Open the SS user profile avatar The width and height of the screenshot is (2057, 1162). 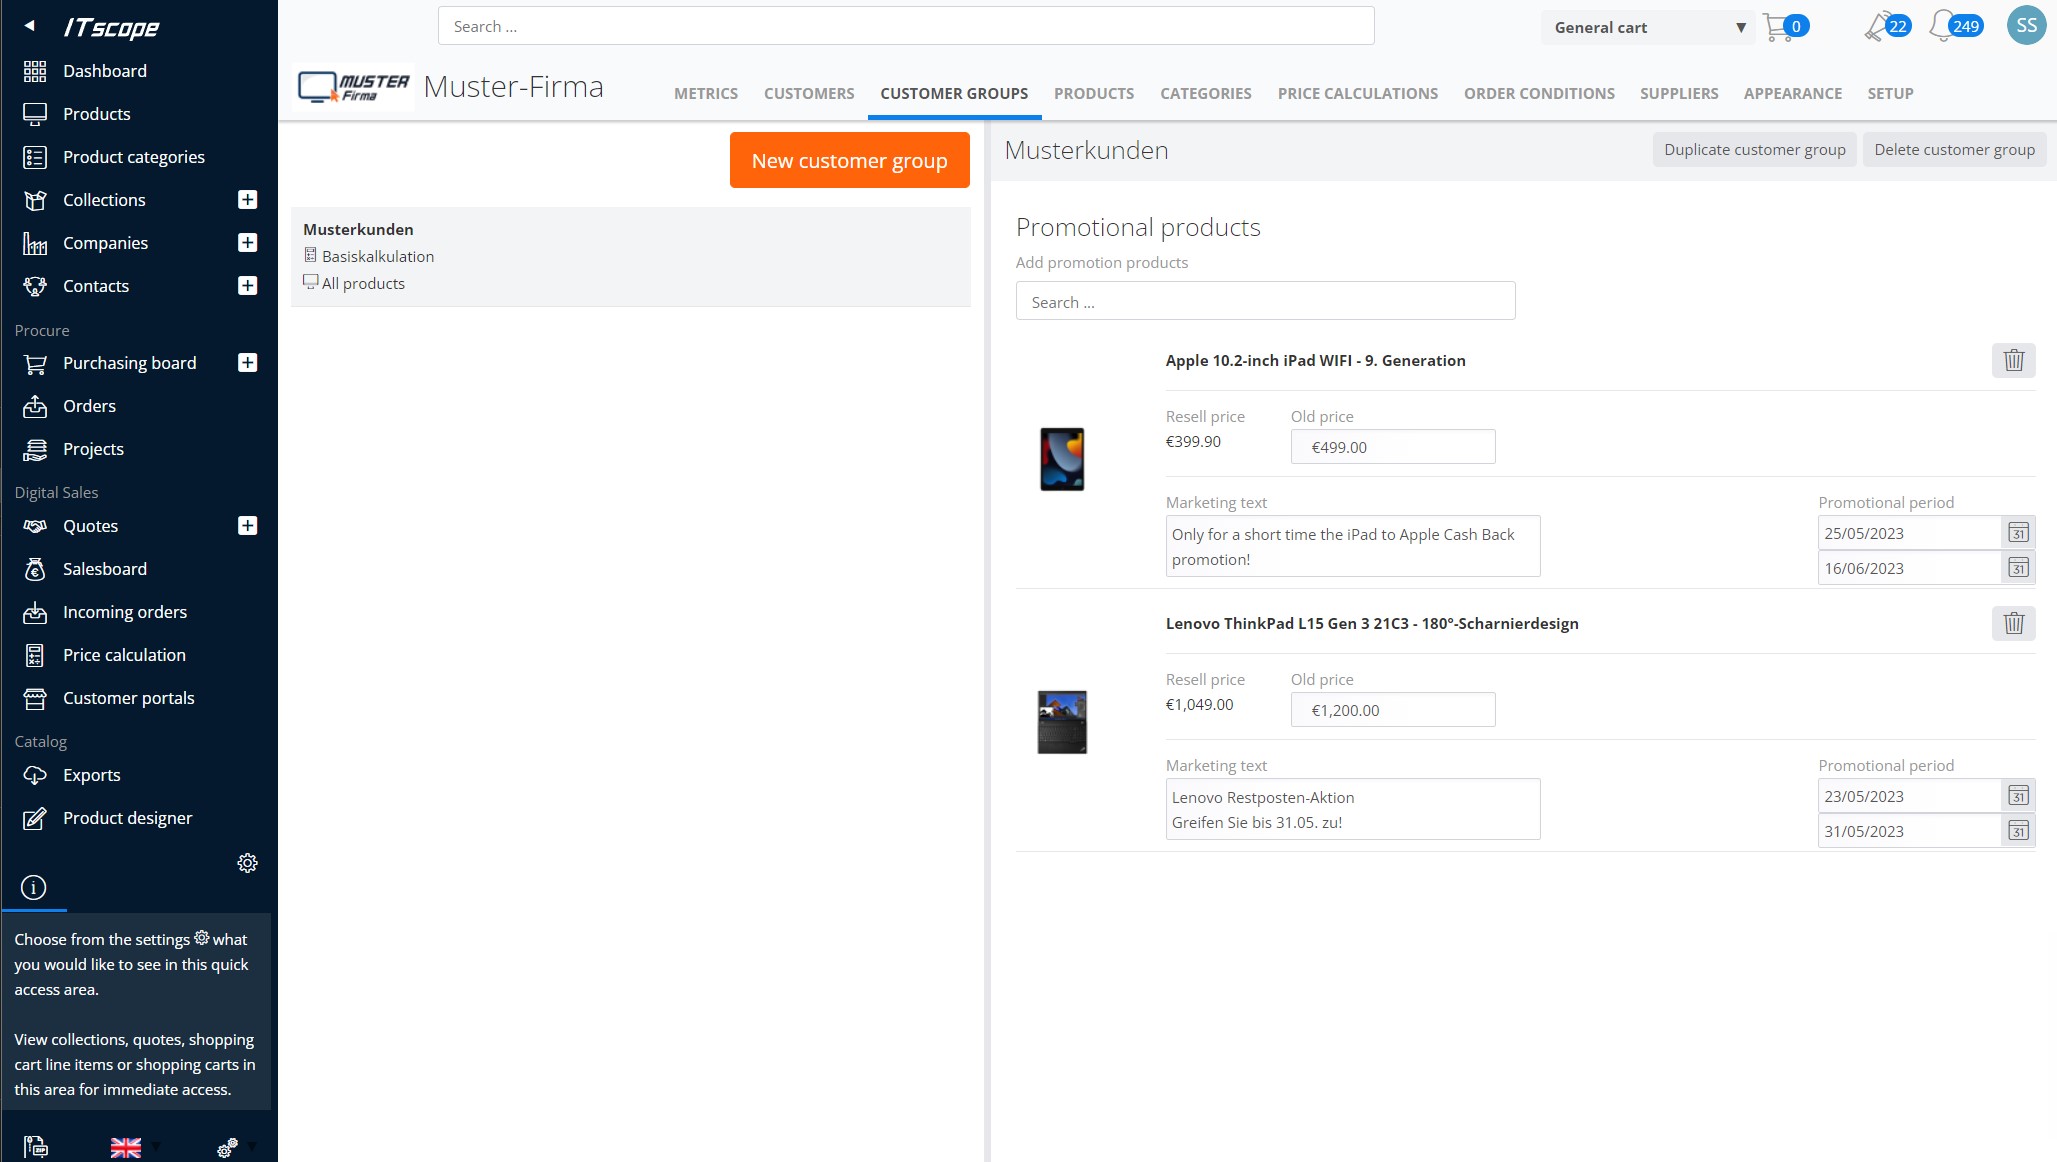[x=2027, y=26]
